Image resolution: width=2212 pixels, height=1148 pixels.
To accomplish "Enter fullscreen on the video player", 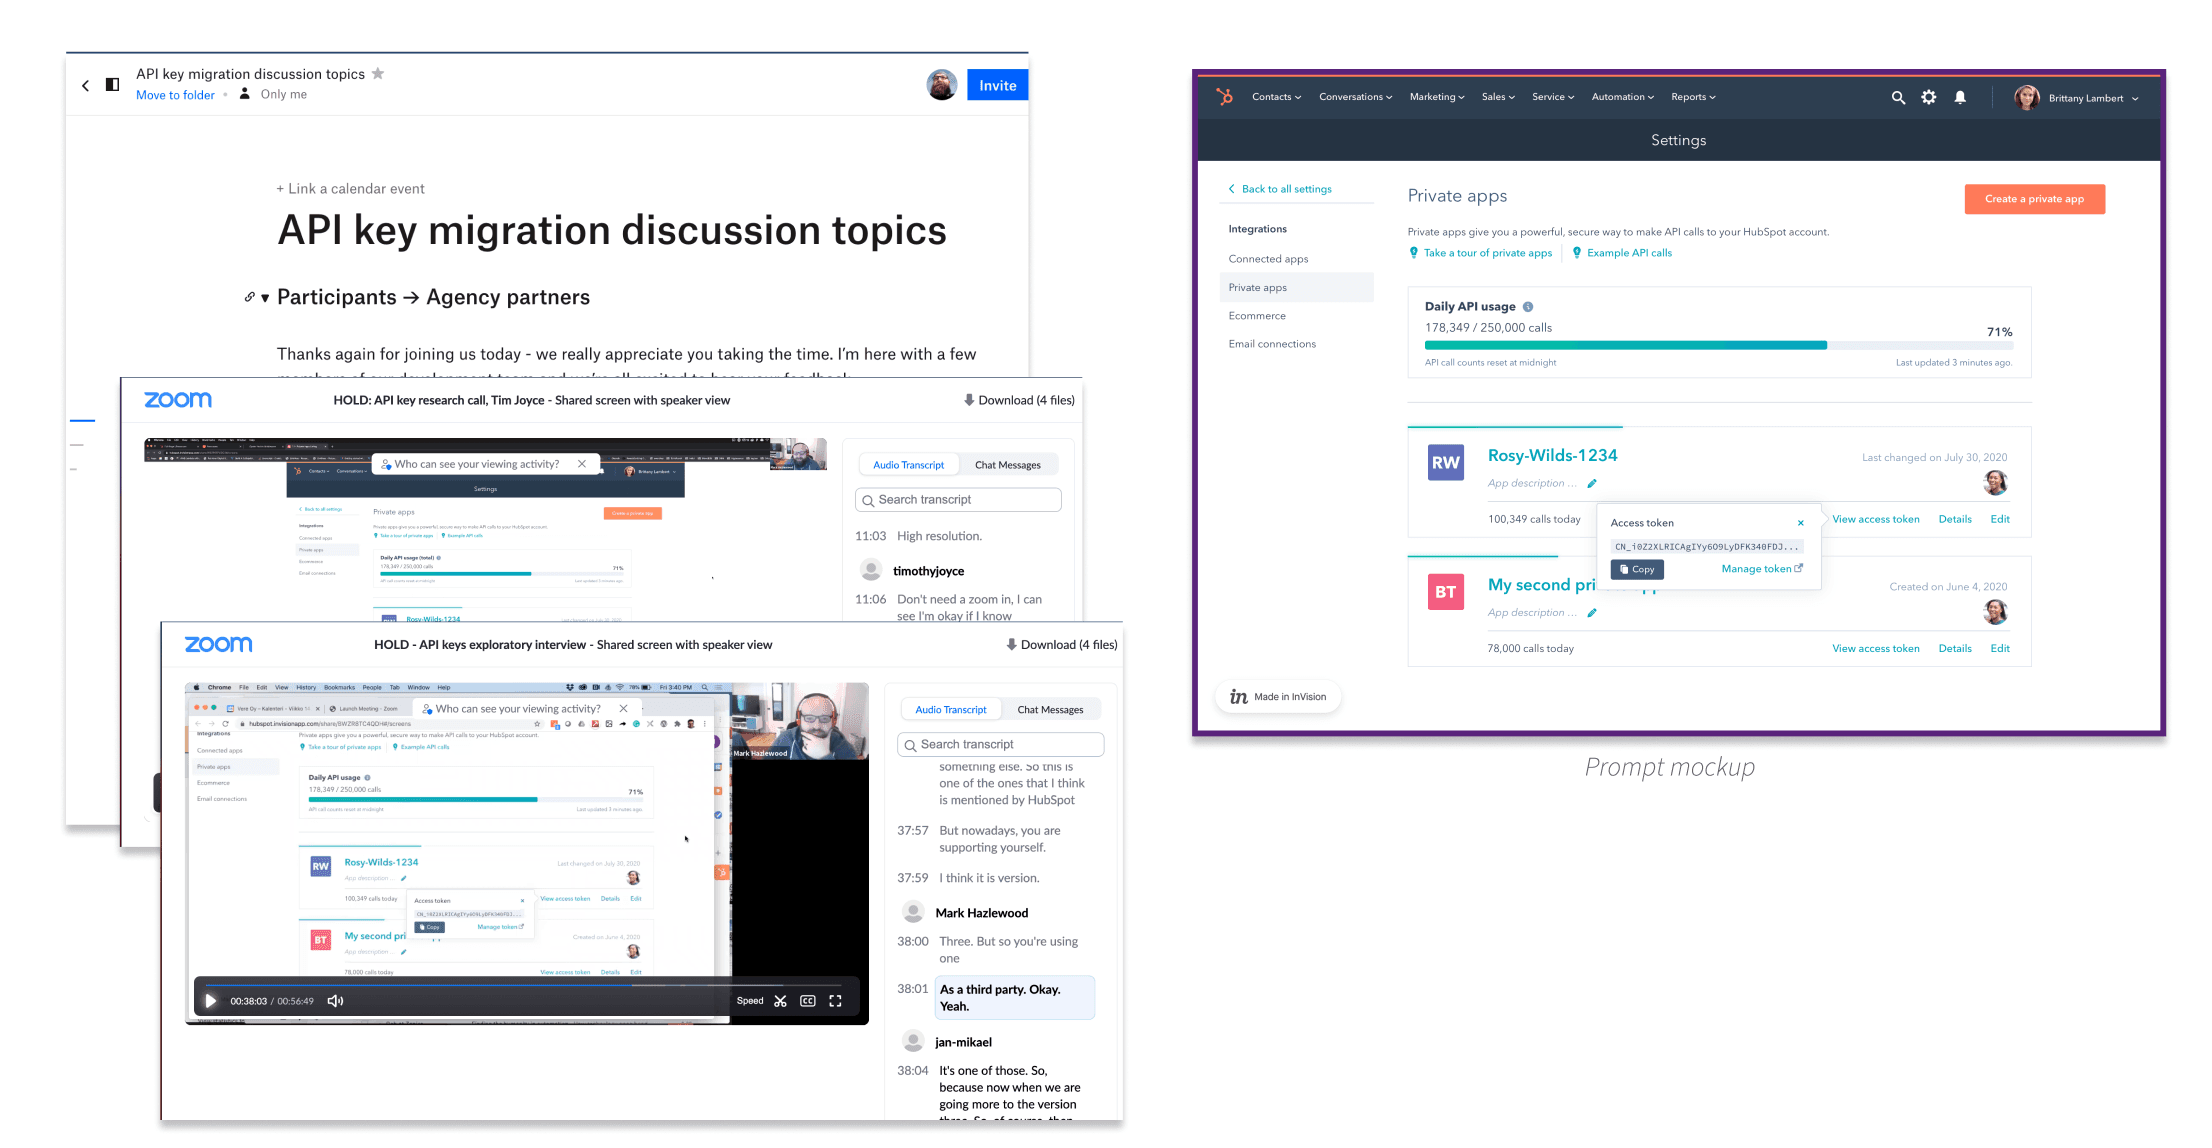I will (836, 1001).
